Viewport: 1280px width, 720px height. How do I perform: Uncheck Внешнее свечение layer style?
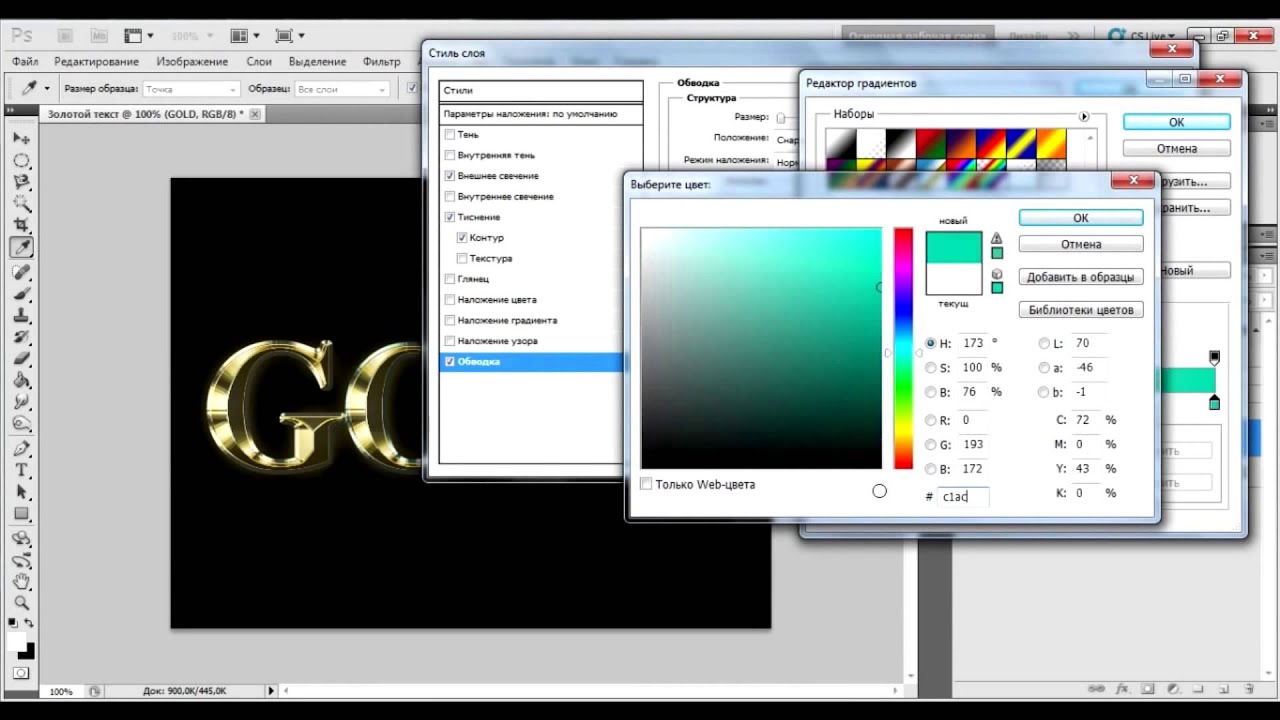click(x=450, y=176)
